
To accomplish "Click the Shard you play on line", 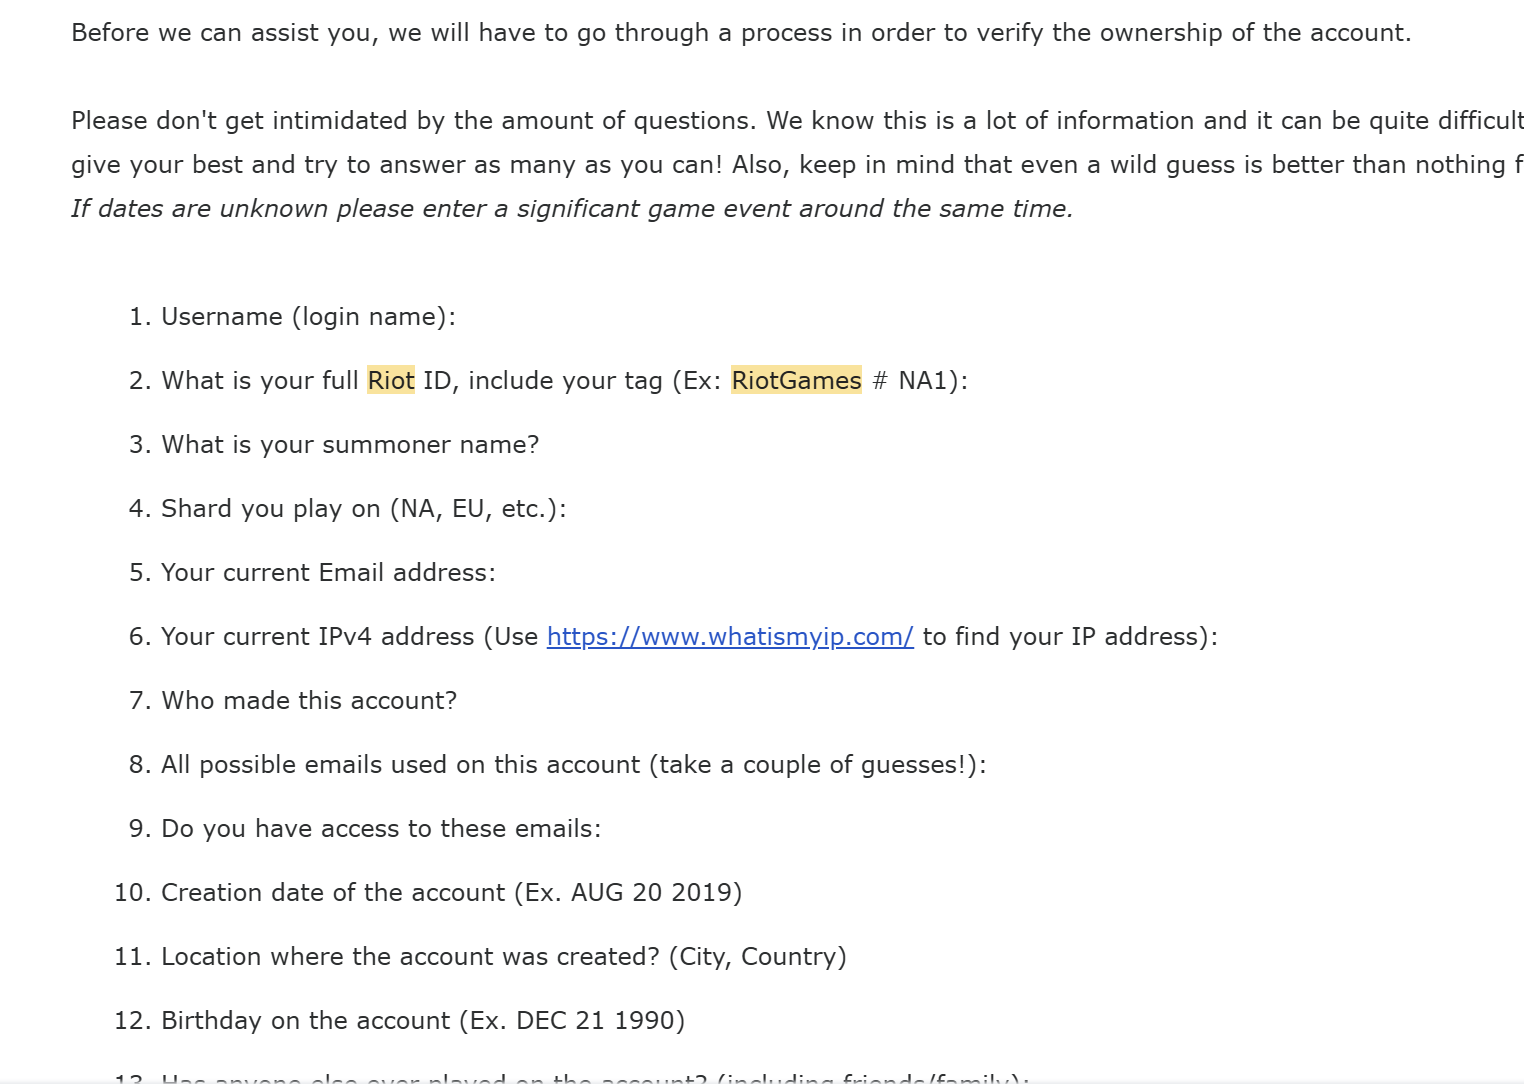I will (363, 509).
